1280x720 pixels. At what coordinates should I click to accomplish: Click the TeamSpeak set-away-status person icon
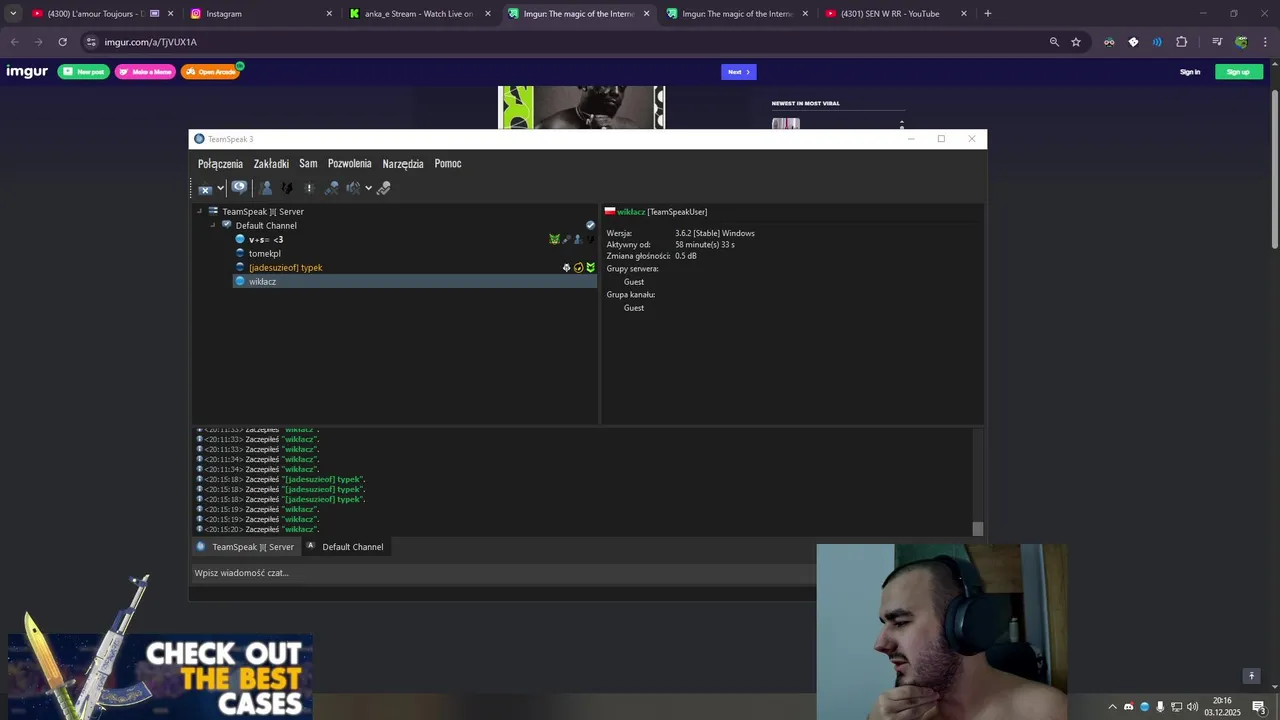pyautogui.click(x=265, y=188)
